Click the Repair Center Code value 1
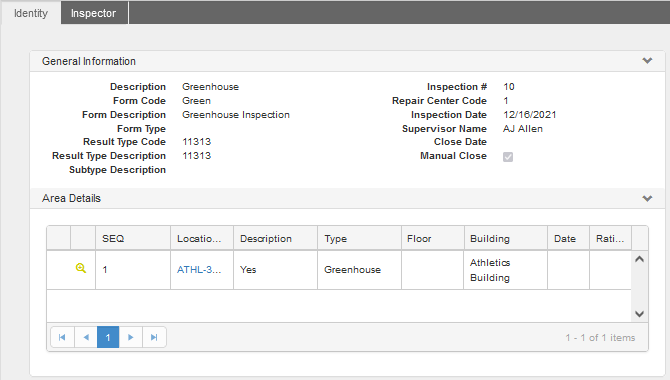The width and height of the screenshot is (670, 380). click(x=505, y=100)
